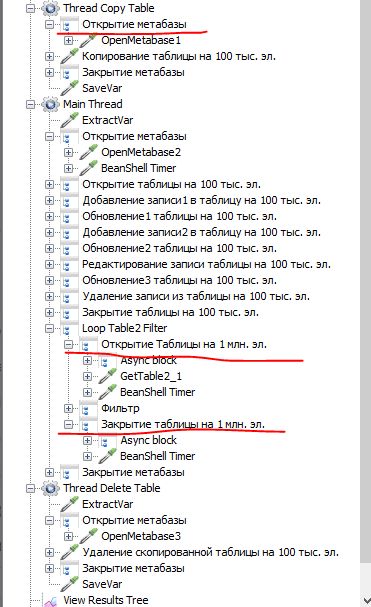371x607 pixels.
Task: Click the Thread Delete Table gear icon
Action: [x=50, y=488]
